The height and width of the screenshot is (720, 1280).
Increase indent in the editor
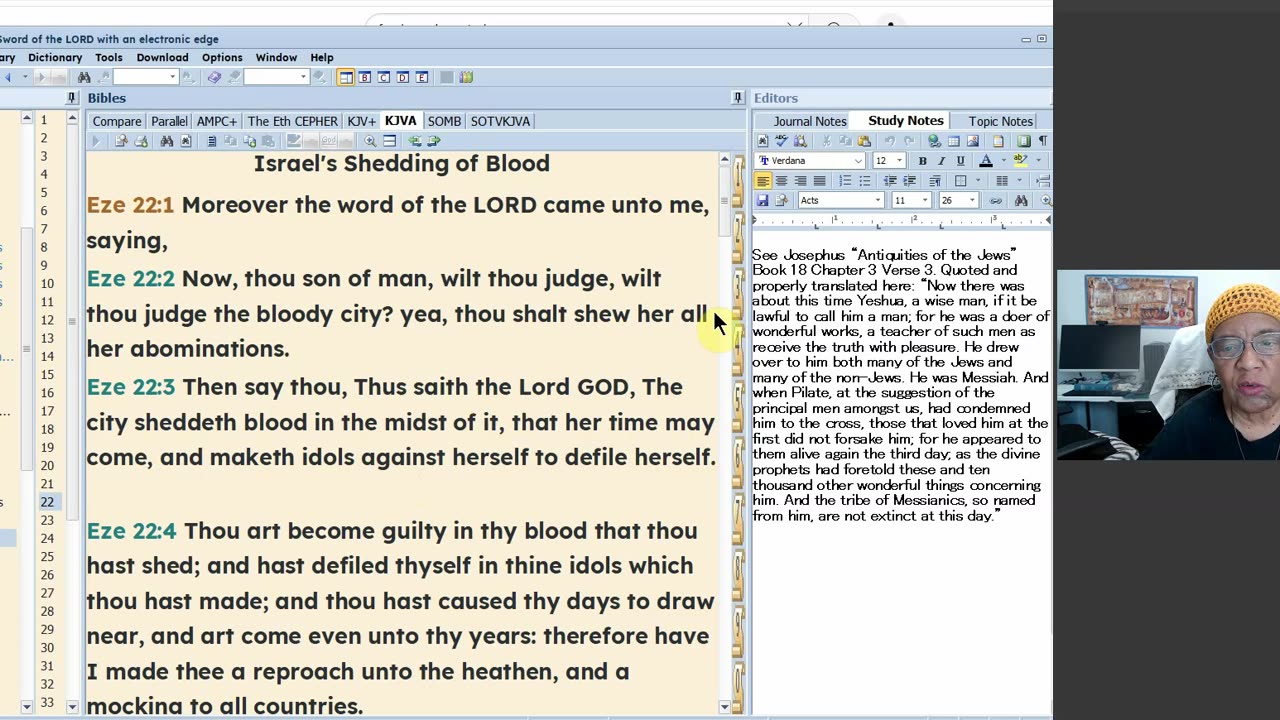[x=909, y=181]
